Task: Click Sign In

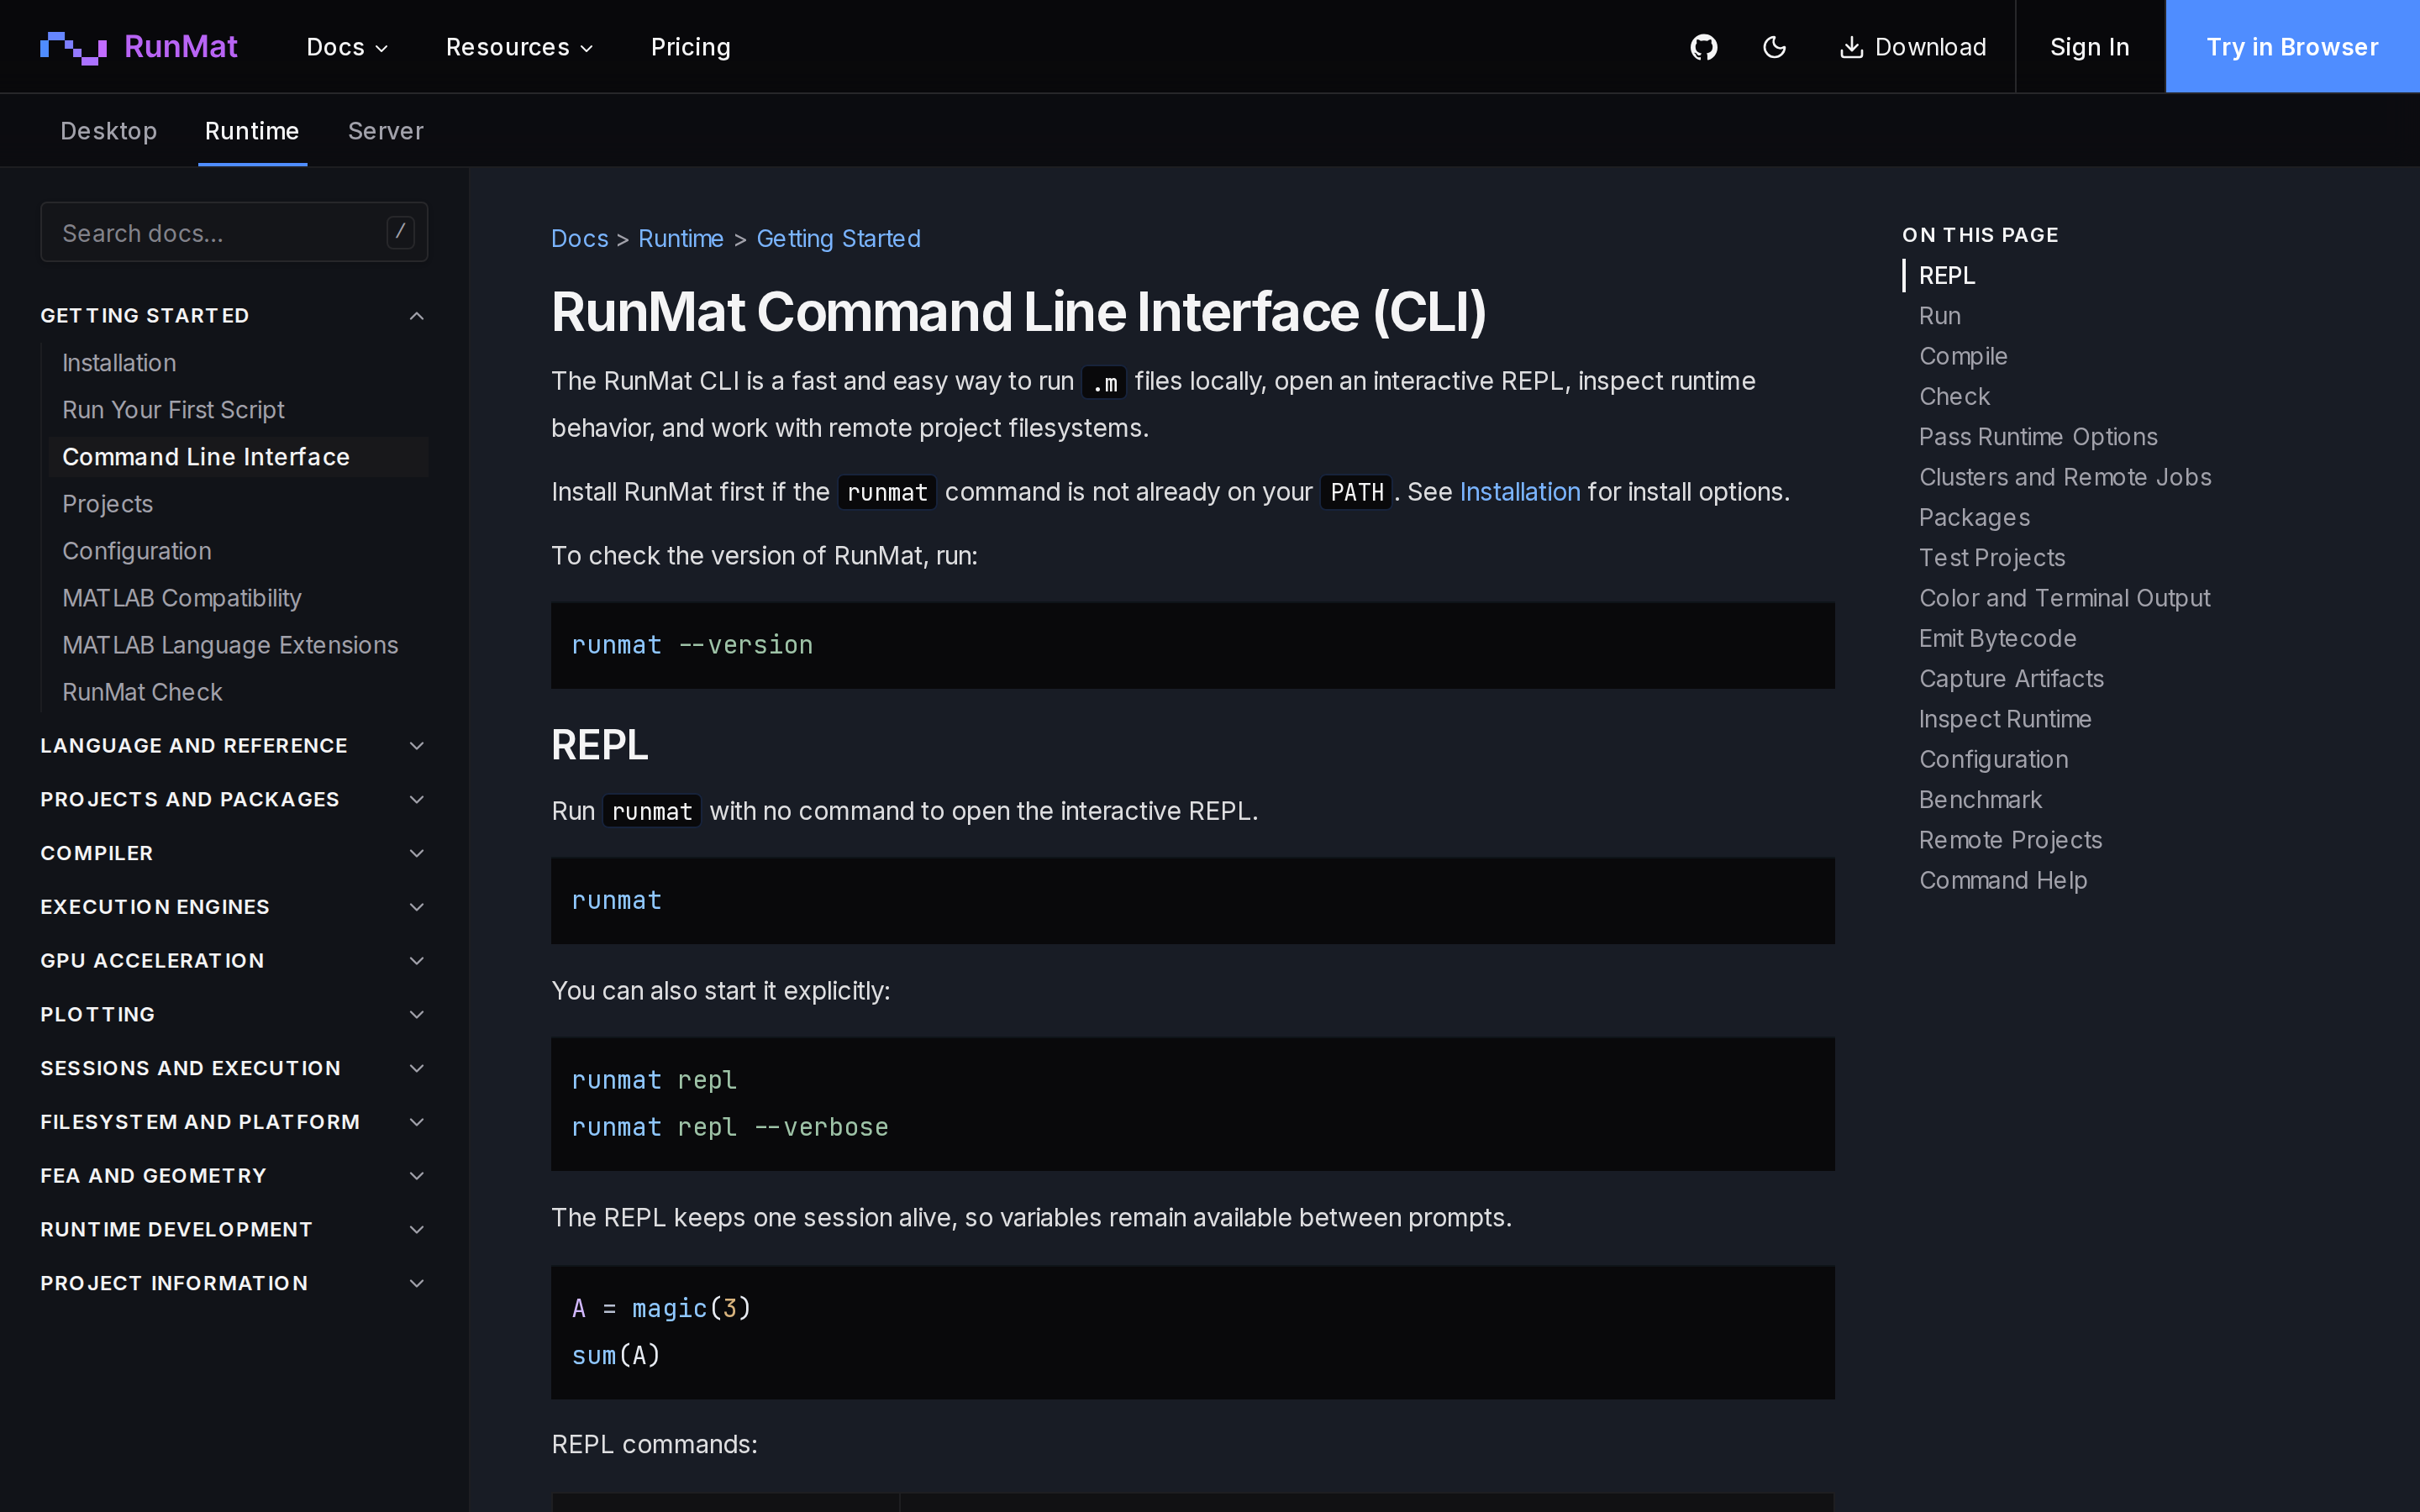Action: [x=2089, y=47]
